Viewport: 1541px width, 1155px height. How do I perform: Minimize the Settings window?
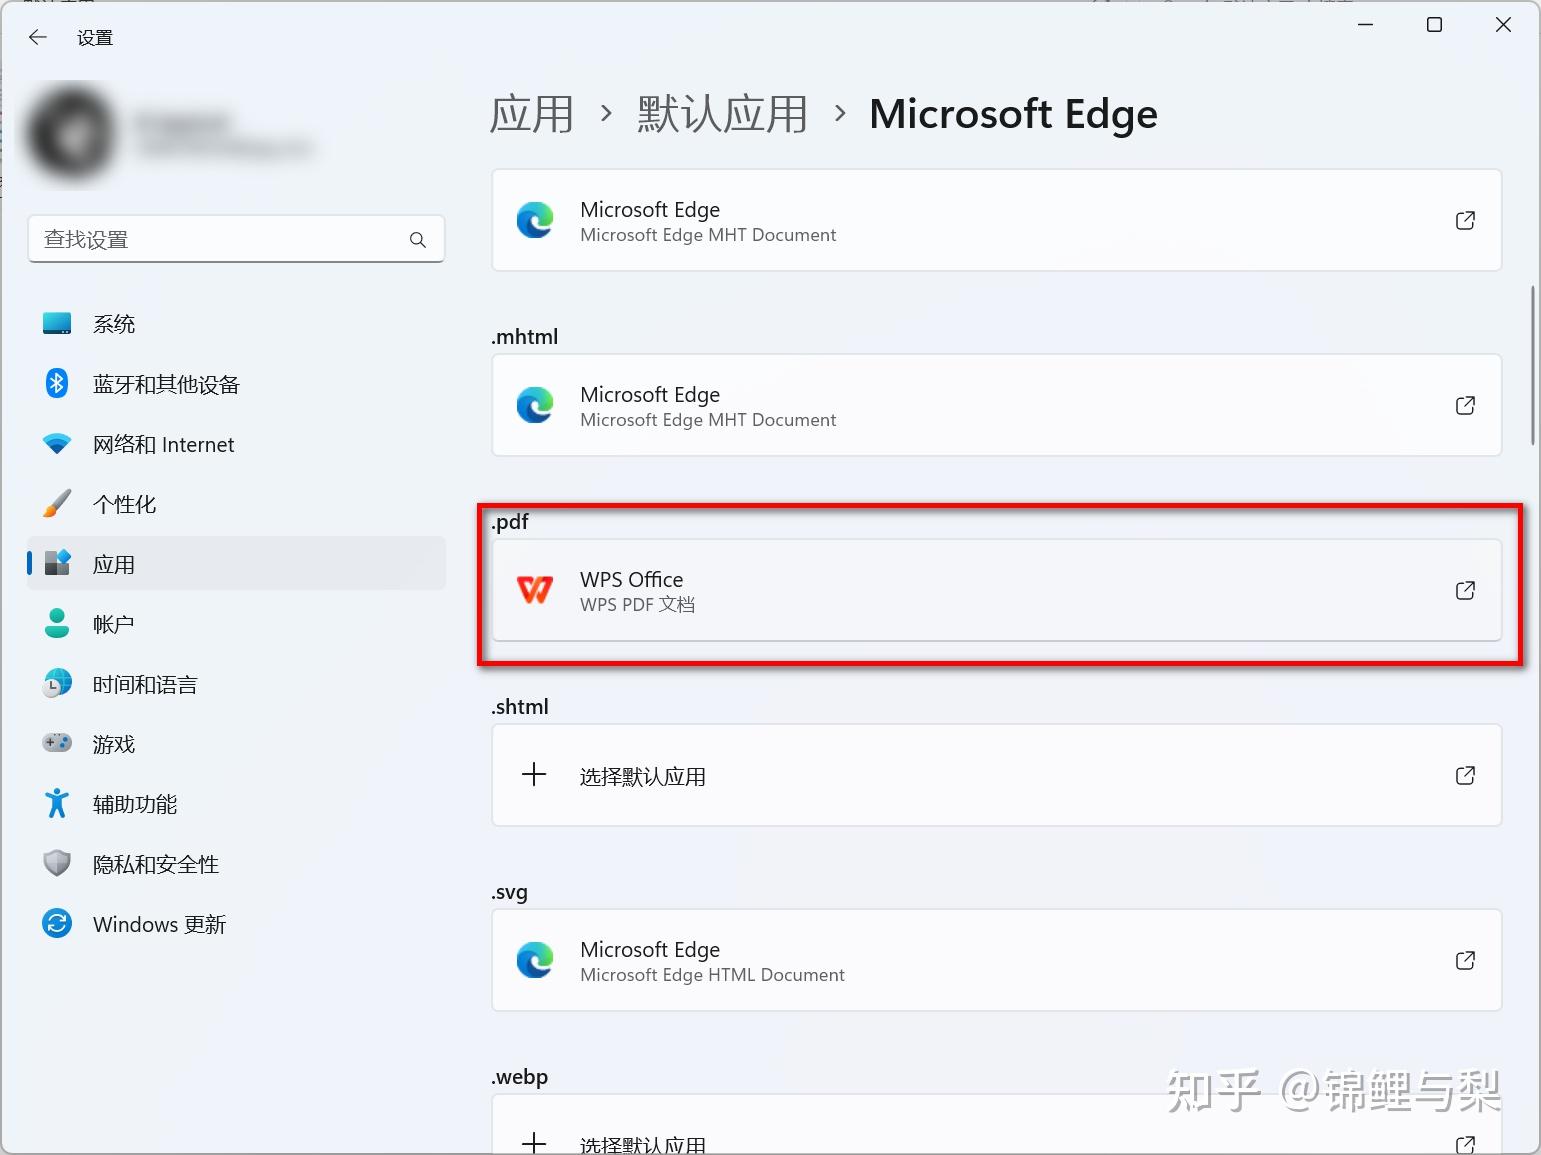(1365, 25)
